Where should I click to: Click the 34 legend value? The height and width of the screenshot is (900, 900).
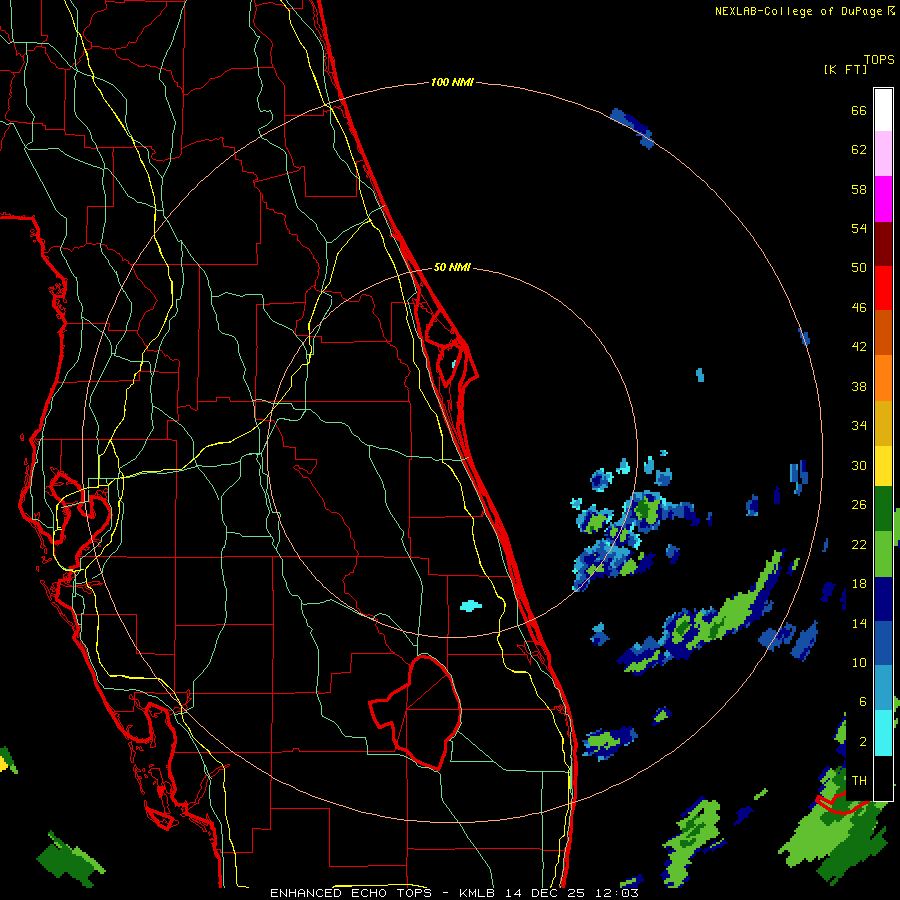(859, 426)
